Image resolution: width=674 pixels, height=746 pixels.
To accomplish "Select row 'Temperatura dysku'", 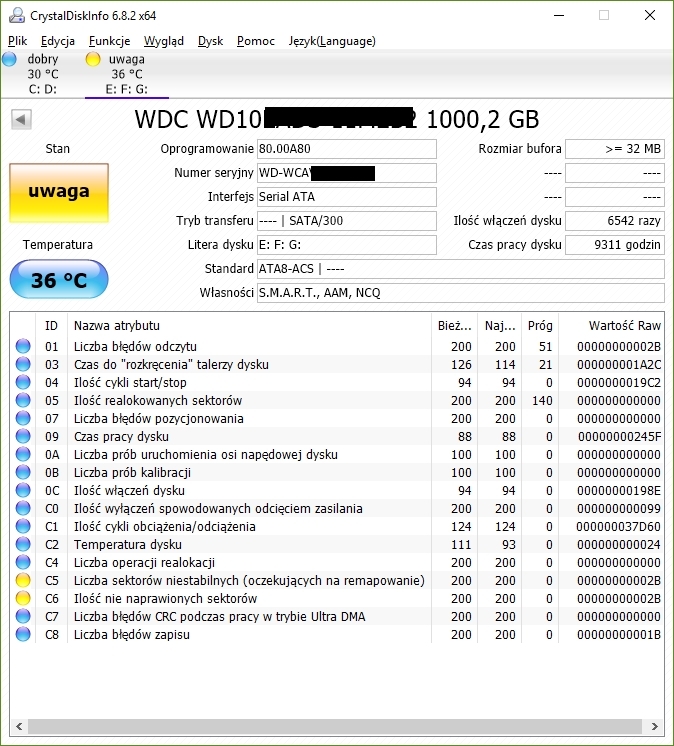I will coord(337,544).
